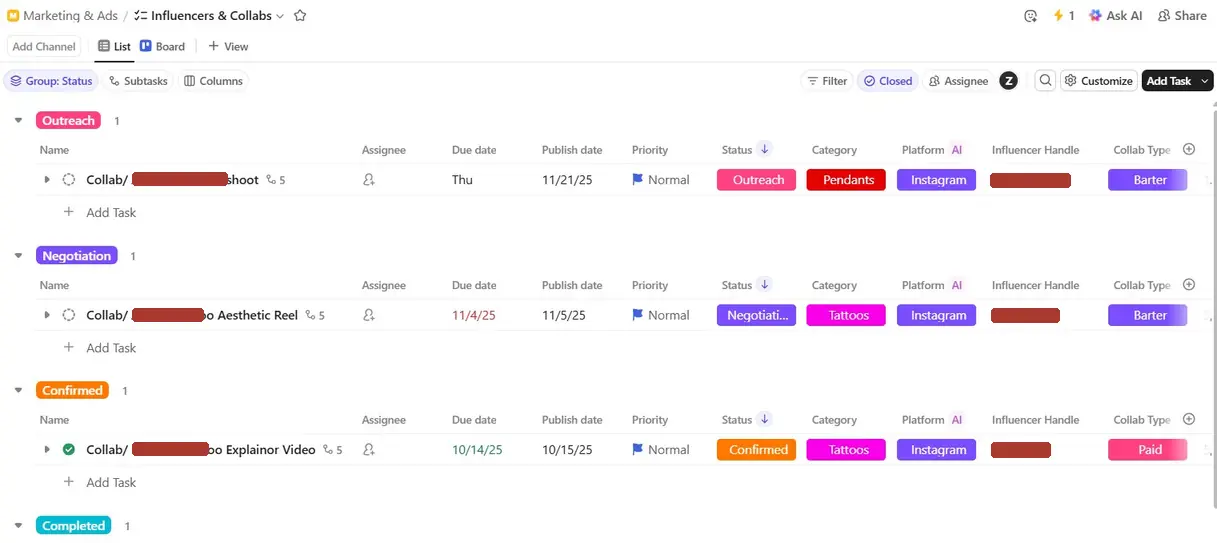The height and width of the screenshot is (543, 1217).
Task: Open the search magnifier icon
Action: click(x=1045, y=81)
